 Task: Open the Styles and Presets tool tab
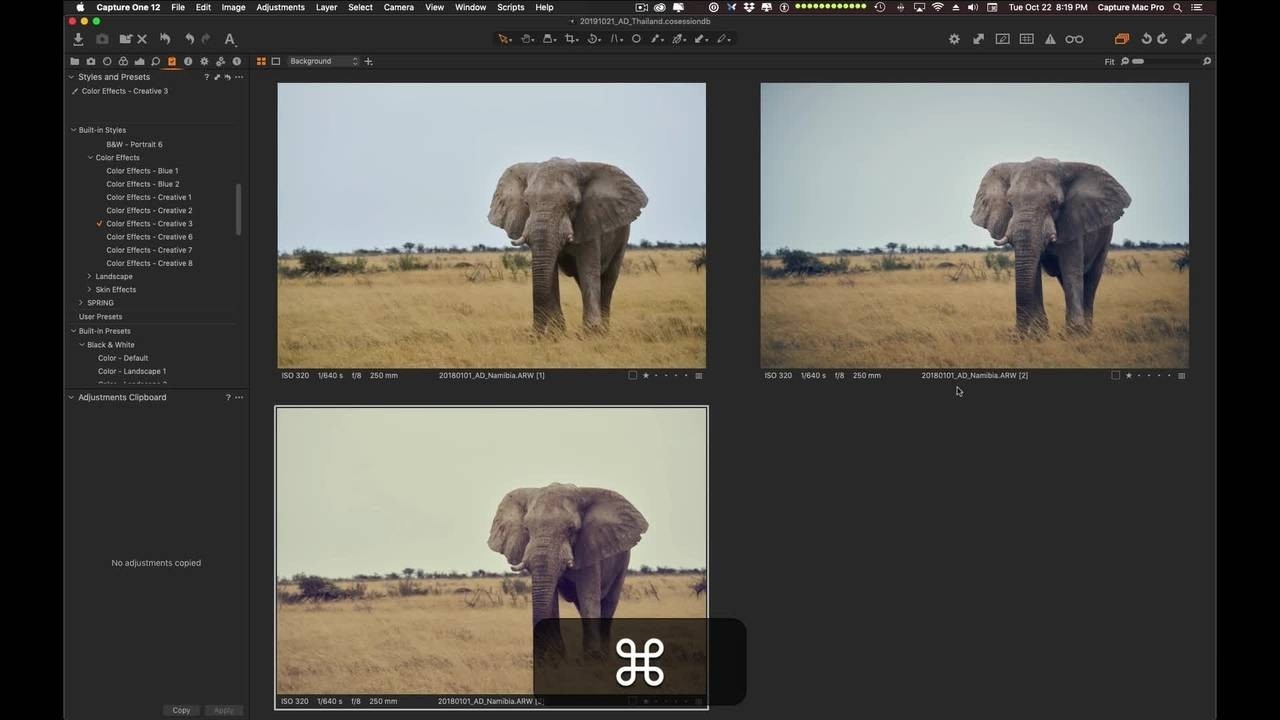(172, 61)
